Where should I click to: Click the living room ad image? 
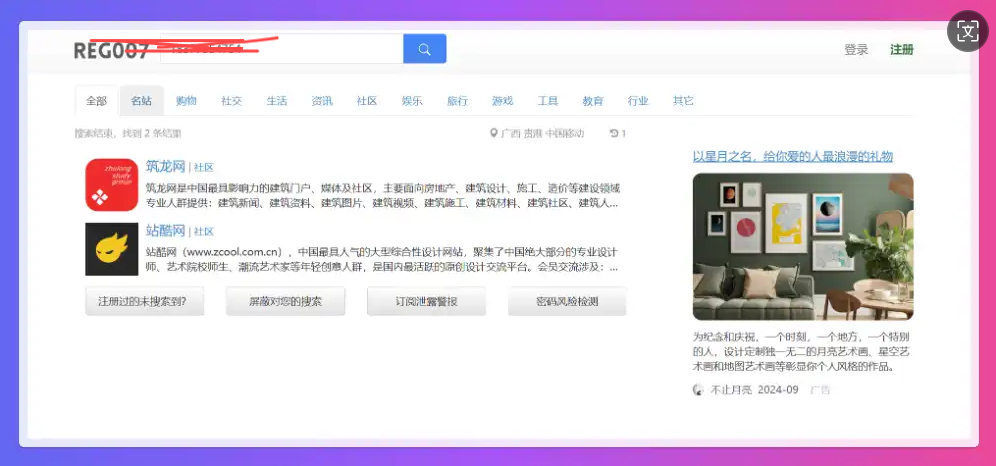(x=803, y=246)
